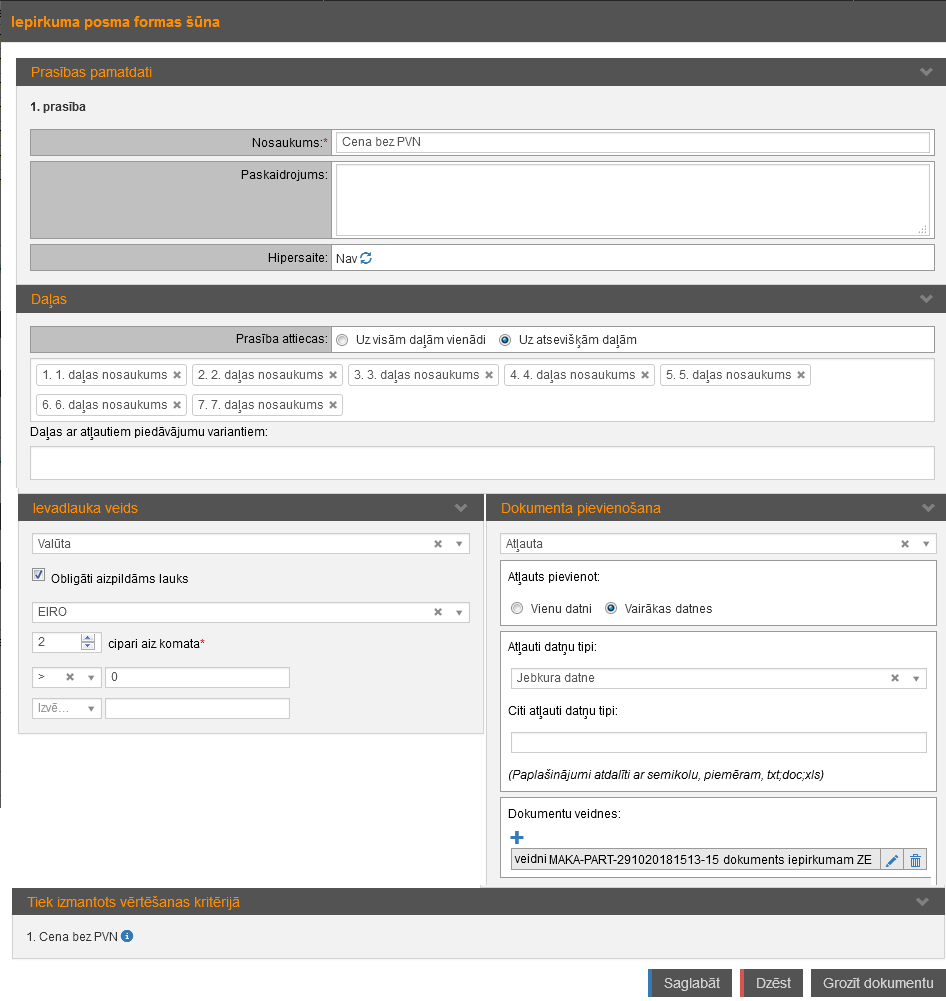Open the Atļauta document attachment dropdown
The image size is (946, 1001).
[925, 544]
